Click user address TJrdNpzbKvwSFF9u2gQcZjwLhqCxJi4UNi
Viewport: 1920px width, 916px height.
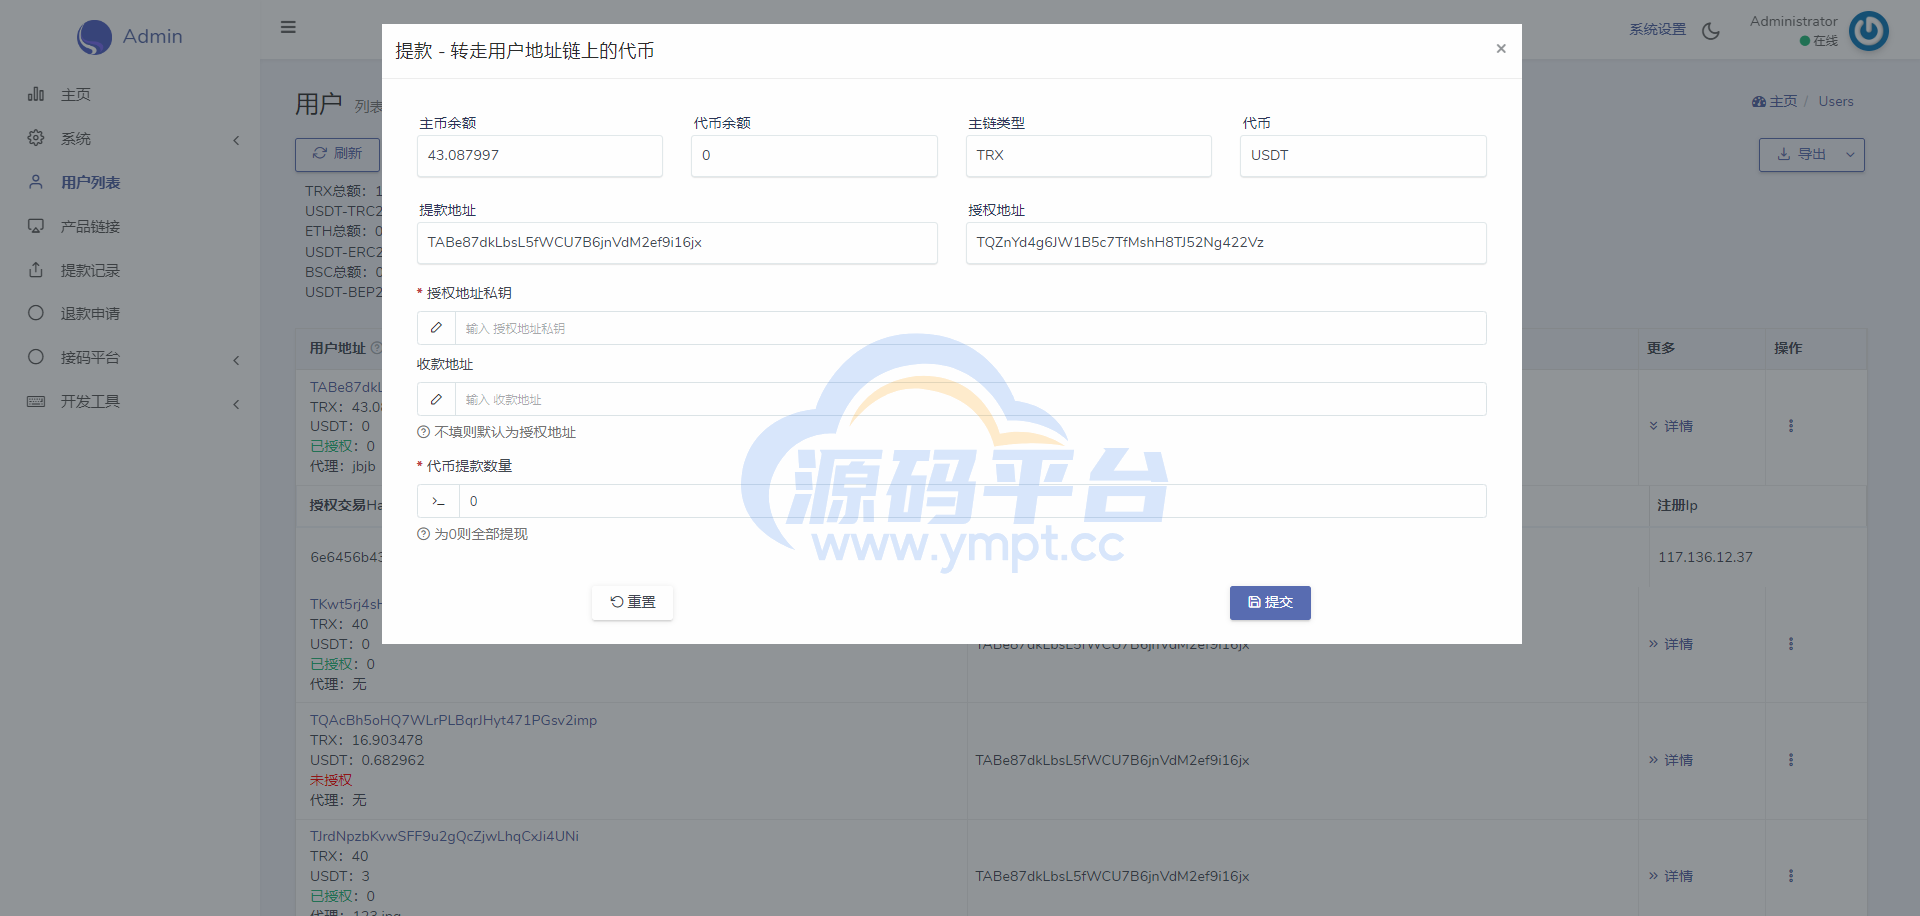click(x=444, y=836)
